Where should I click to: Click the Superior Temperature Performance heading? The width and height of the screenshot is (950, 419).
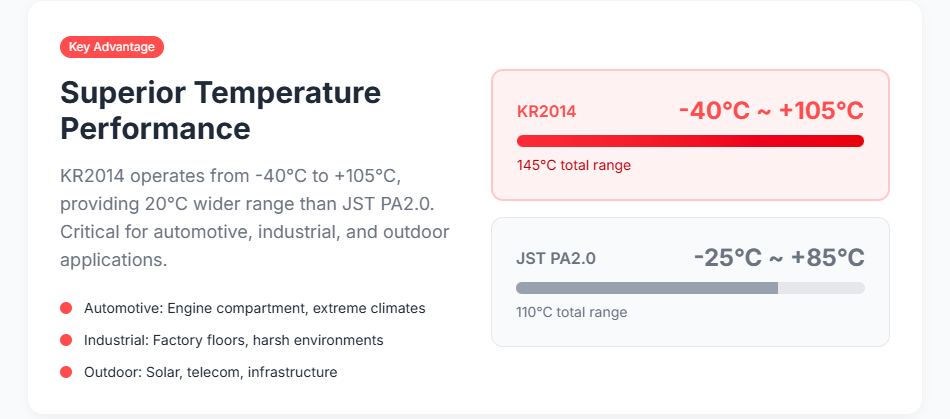220,111
